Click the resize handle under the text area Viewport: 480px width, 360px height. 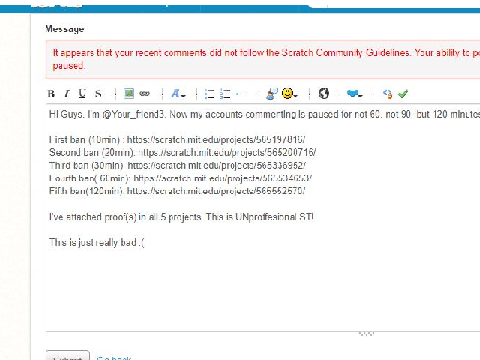coord(366,333)
